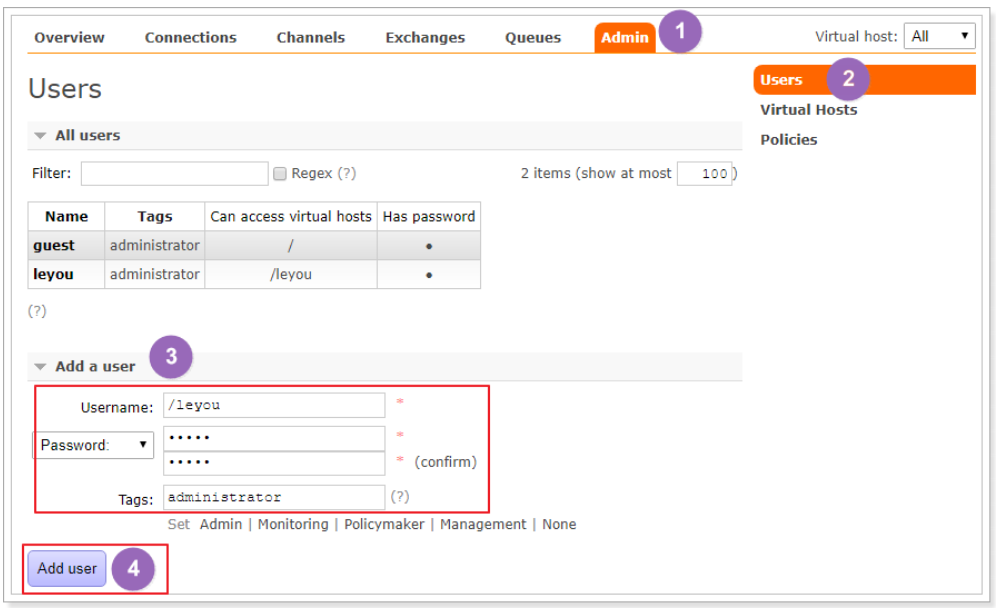The height and width of the screenshot is (609, 1007).
Task: Open the Virtual host dropdown
Action: 939,36
